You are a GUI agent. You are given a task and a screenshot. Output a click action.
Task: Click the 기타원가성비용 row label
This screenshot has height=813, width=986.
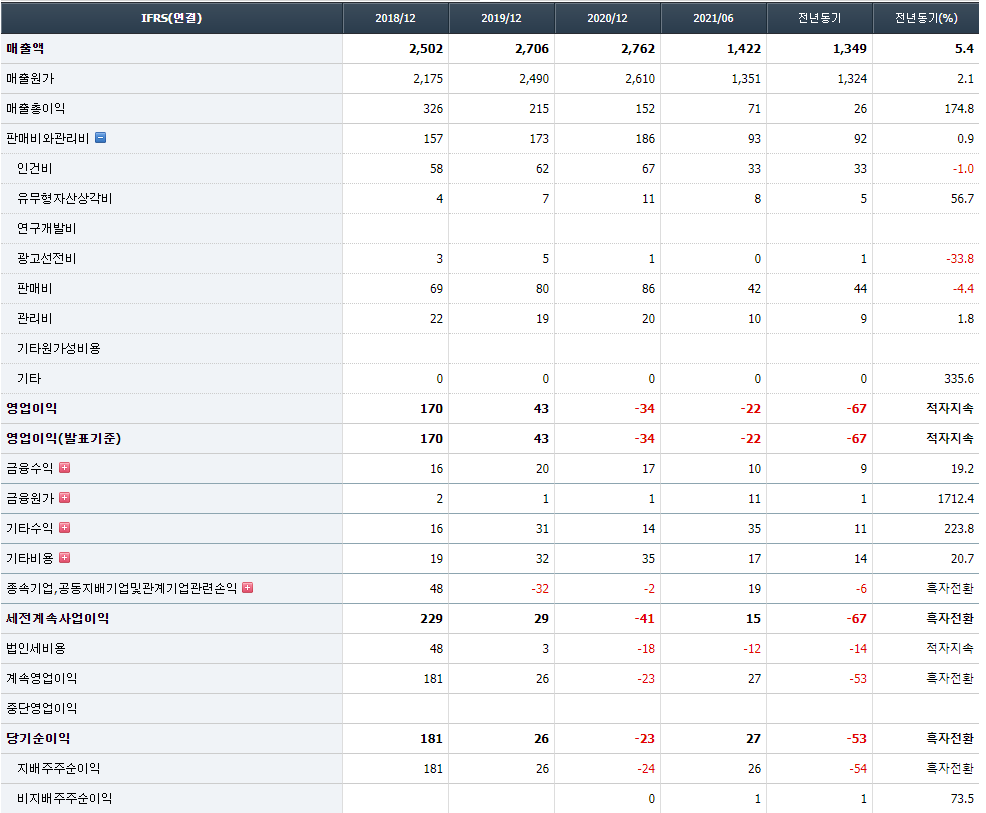tap(58, 348)
